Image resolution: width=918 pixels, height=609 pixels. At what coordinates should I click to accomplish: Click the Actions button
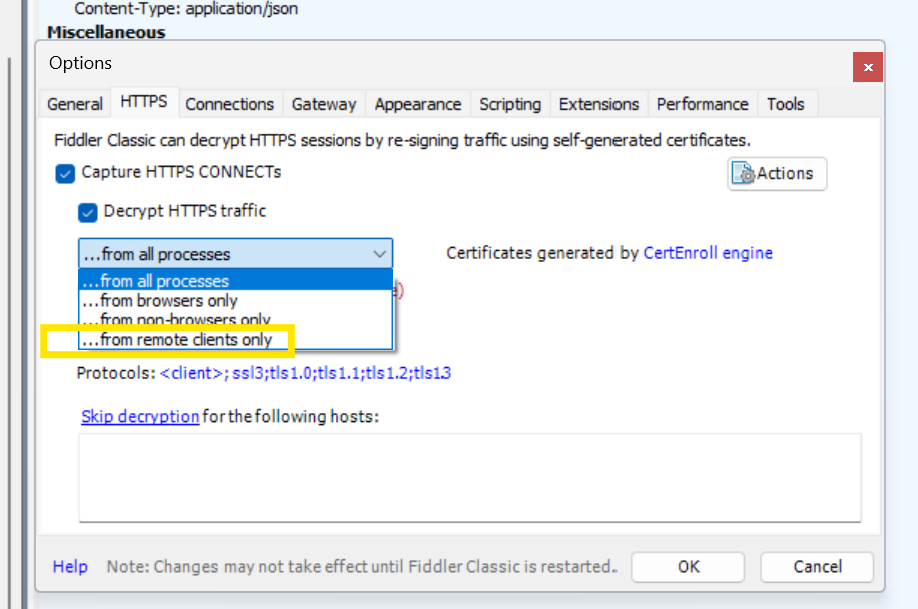(x=777, y=173)
